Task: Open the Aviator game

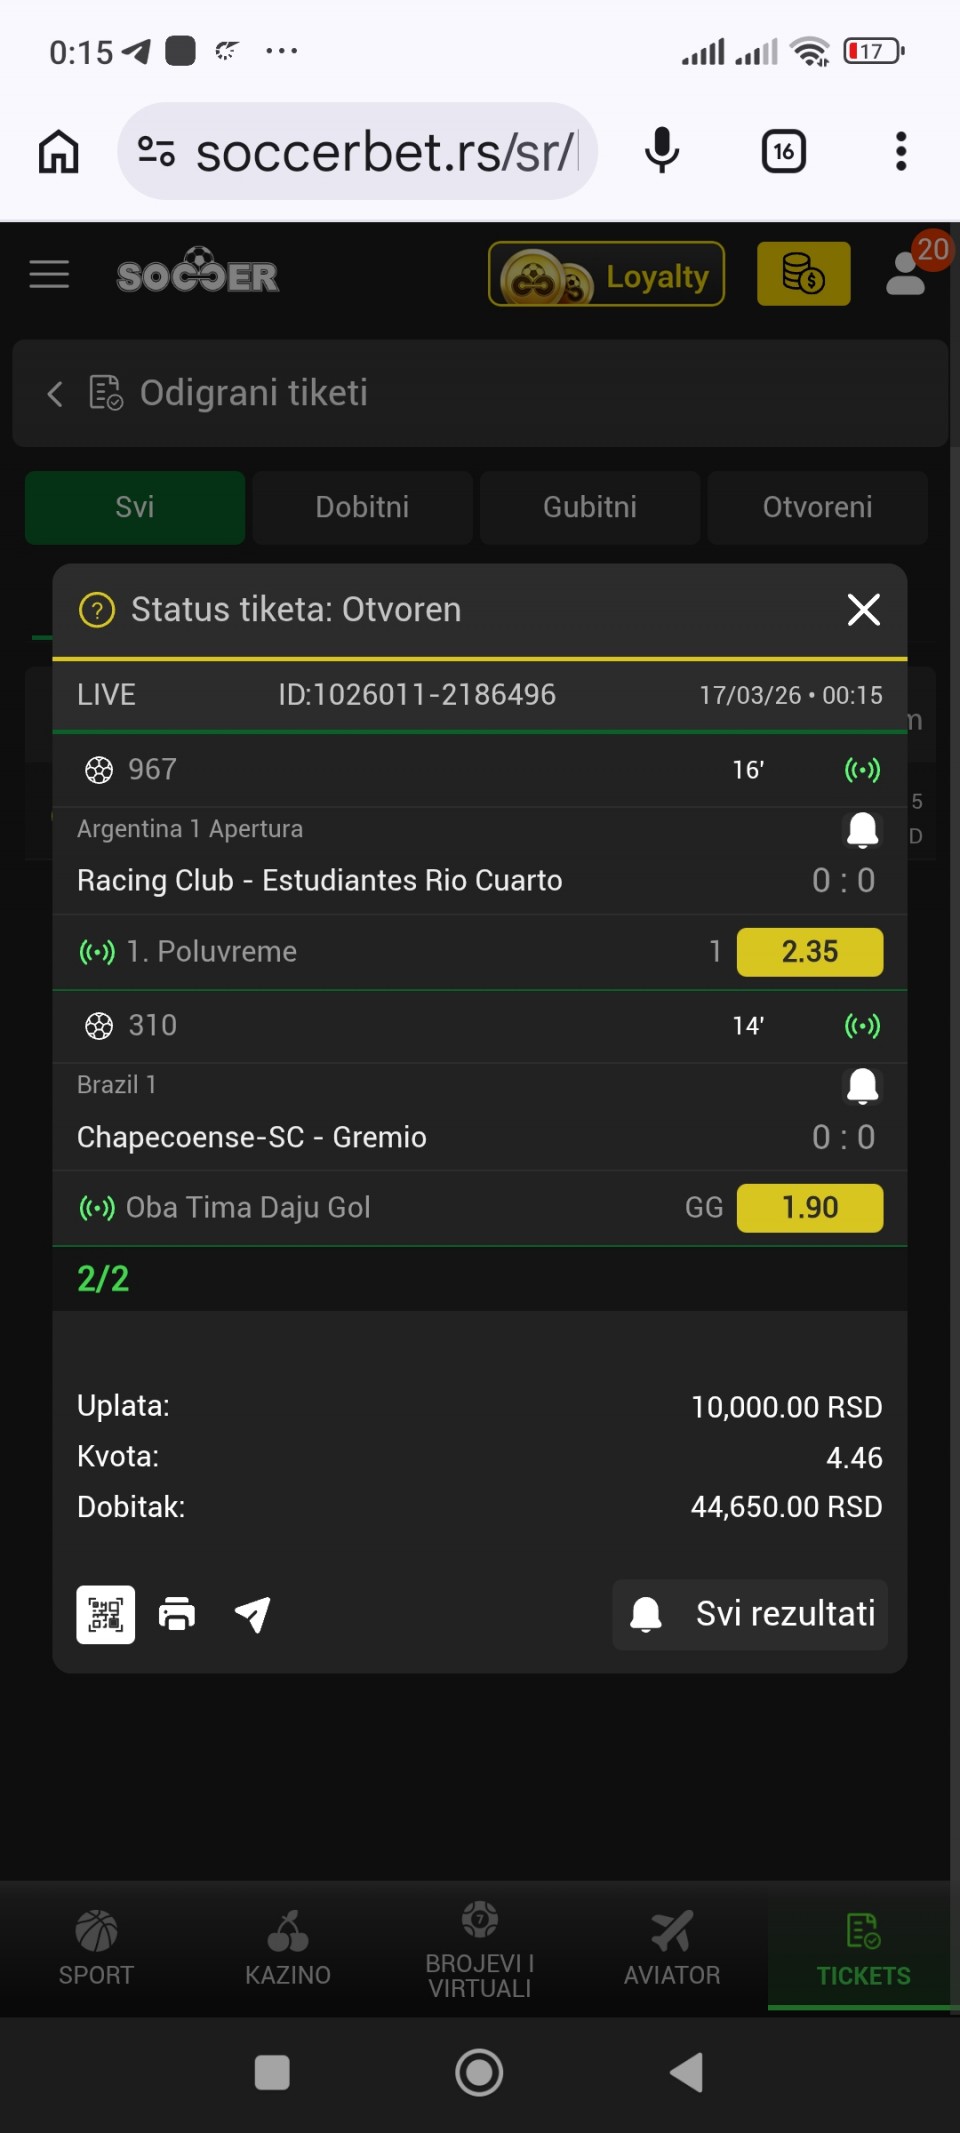Action: pos(672,1946)
